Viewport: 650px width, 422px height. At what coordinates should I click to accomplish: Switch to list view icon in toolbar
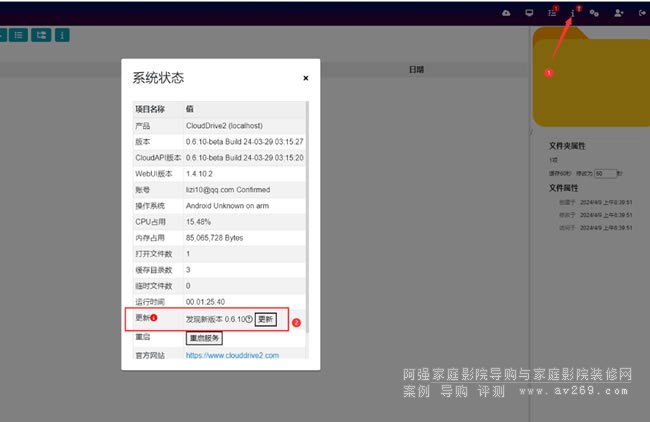point(19,35)
